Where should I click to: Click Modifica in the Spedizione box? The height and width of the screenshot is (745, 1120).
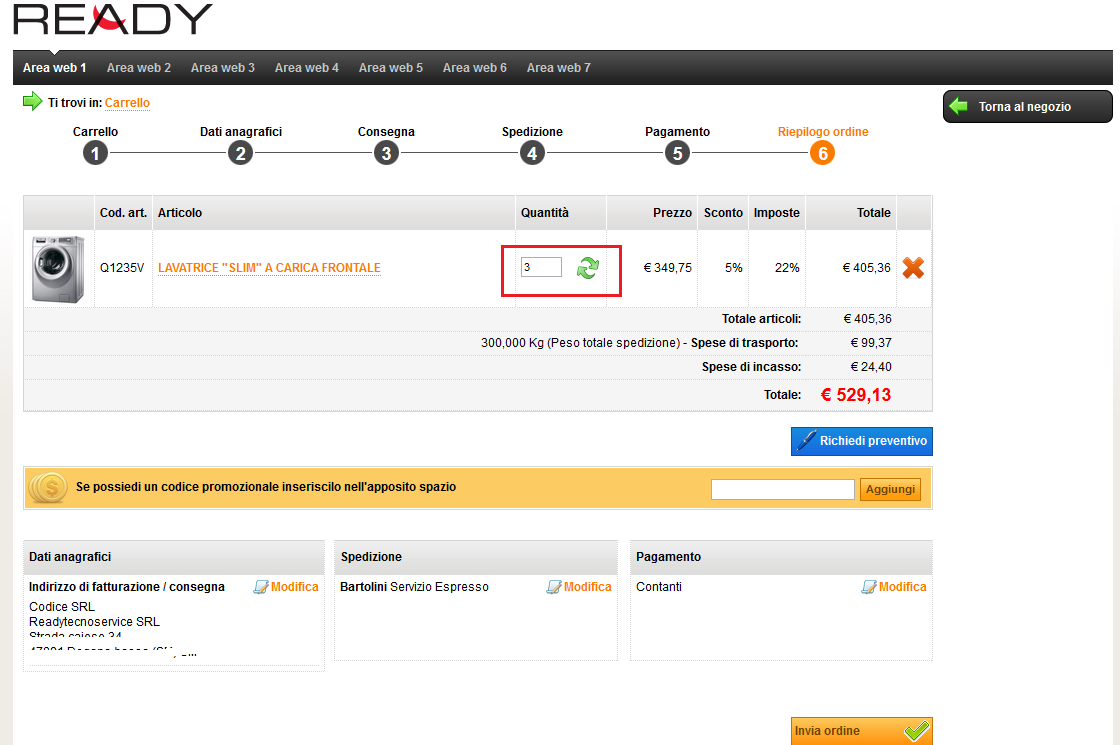pos(579,586)
